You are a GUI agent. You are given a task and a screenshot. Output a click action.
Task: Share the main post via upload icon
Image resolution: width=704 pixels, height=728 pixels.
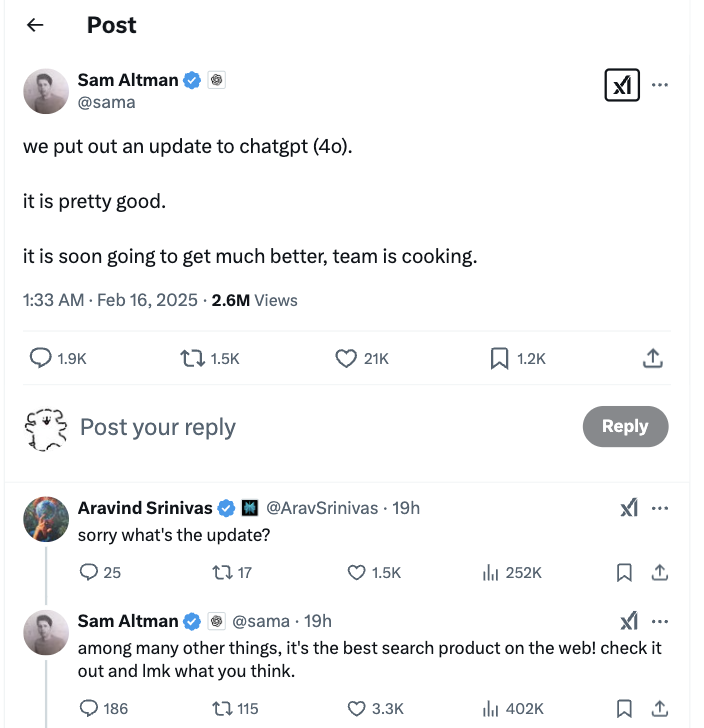click(x=651, y=358)
